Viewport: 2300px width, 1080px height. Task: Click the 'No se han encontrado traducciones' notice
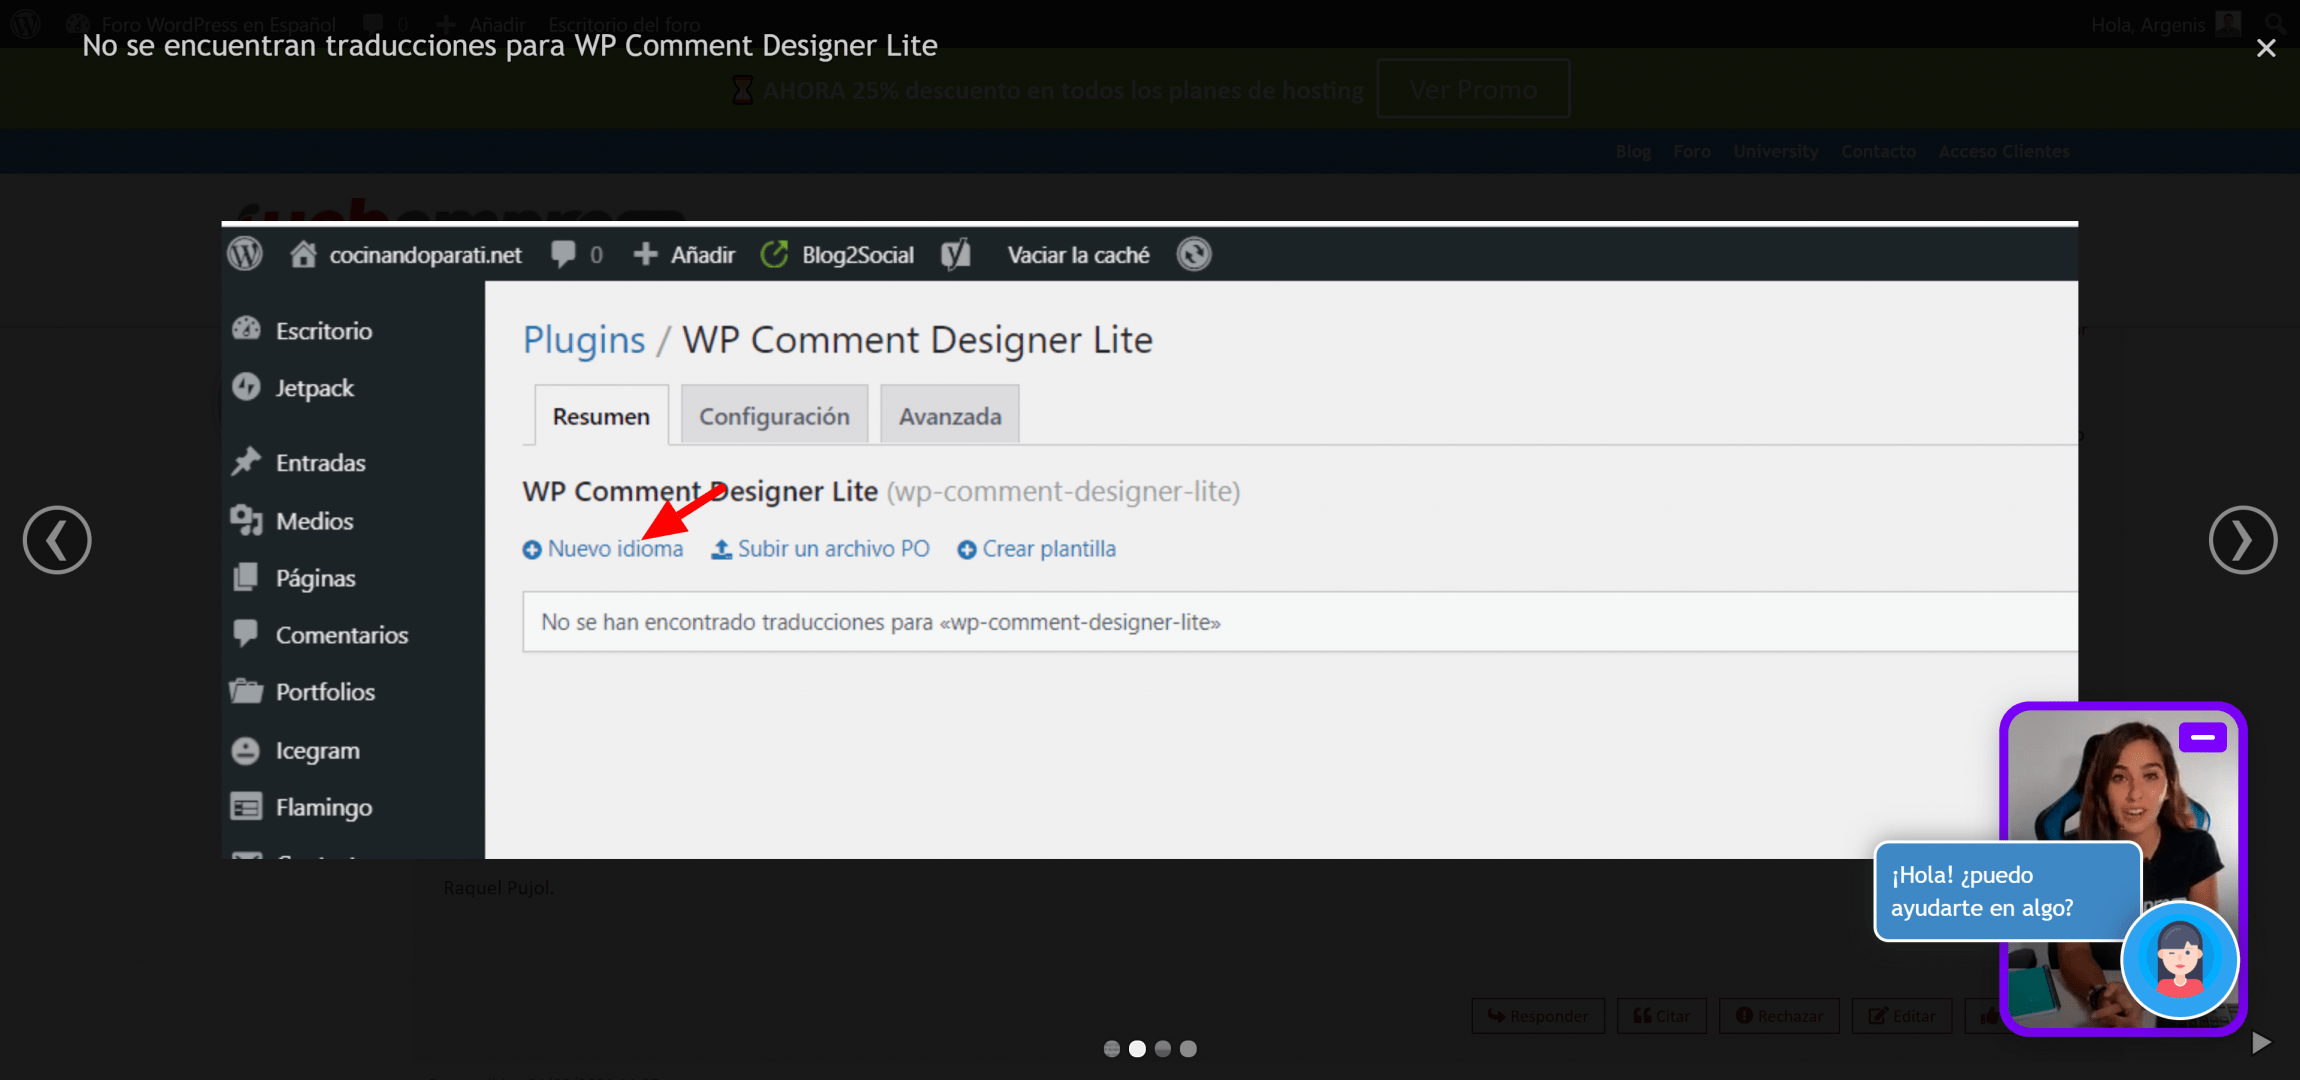pos(1299,622)
